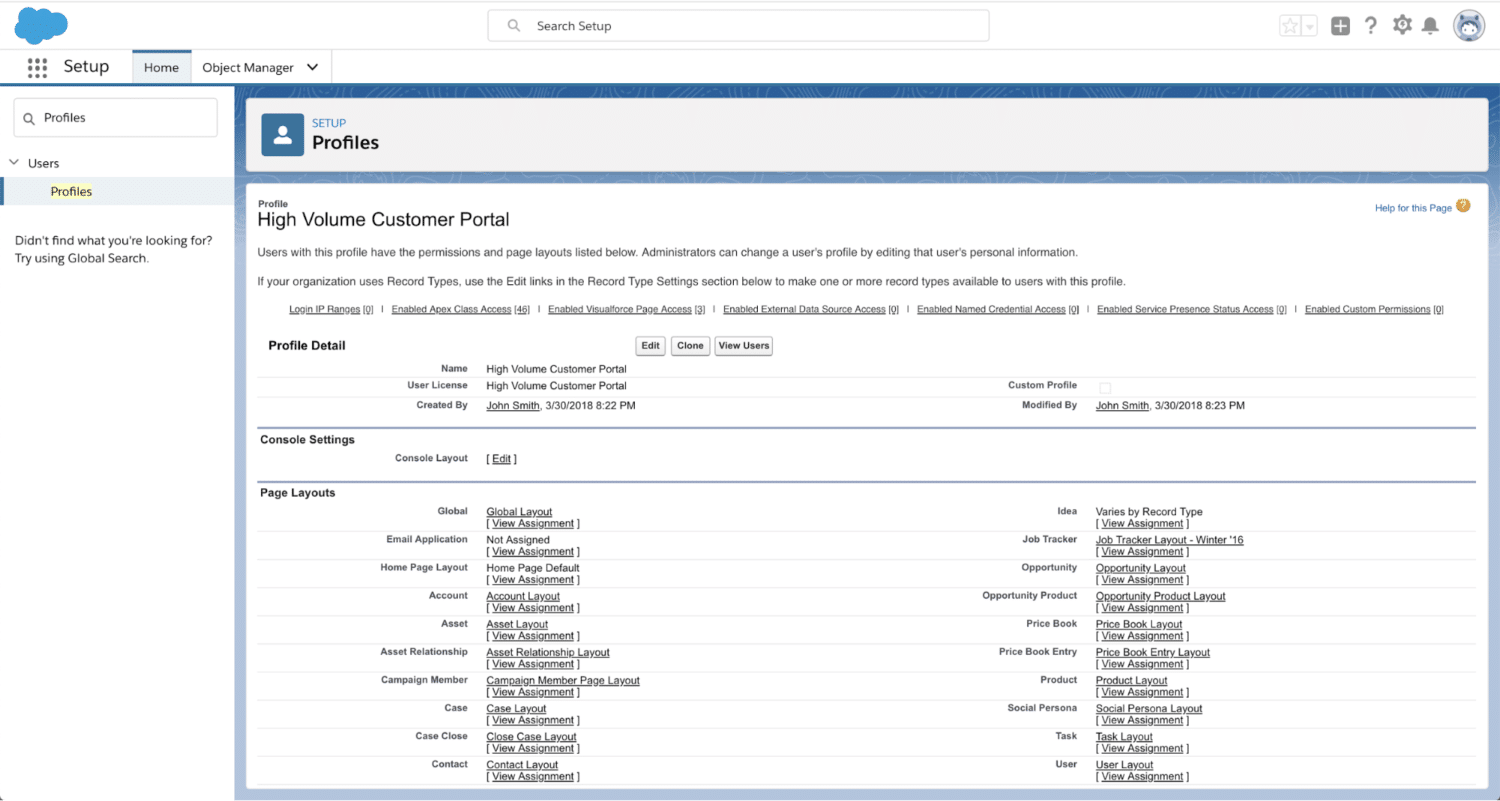Click the plus icon in the header
The width and height of the screenshot is (1500, 801).
click(x=1340, y=25)
